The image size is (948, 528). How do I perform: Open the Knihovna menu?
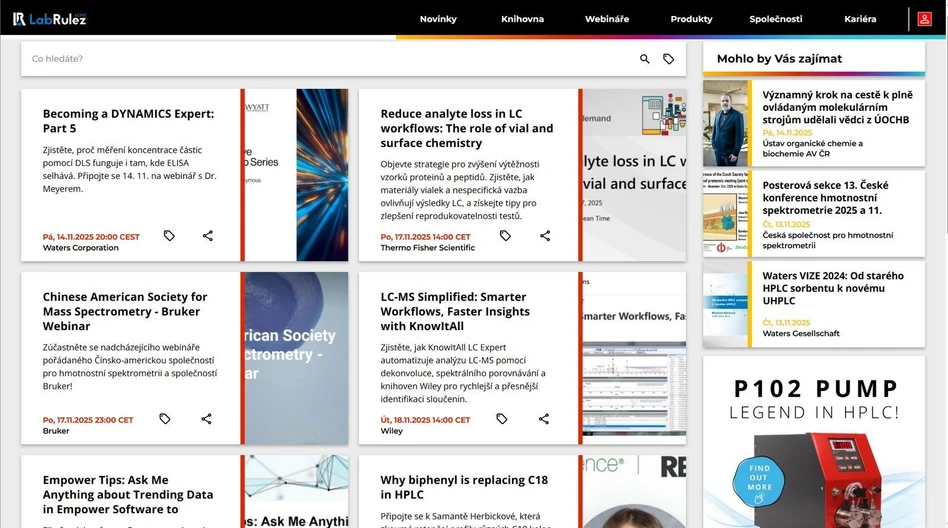(x=522, y=19)
